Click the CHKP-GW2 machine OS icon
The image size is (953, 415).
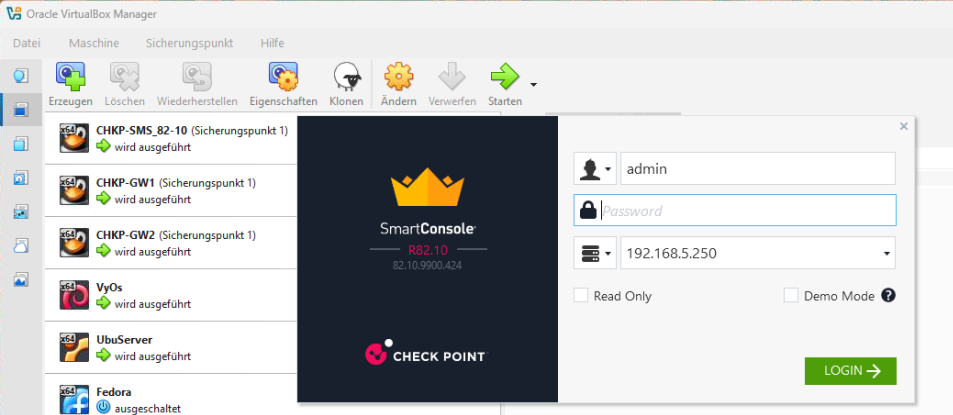tap(75, 243)
